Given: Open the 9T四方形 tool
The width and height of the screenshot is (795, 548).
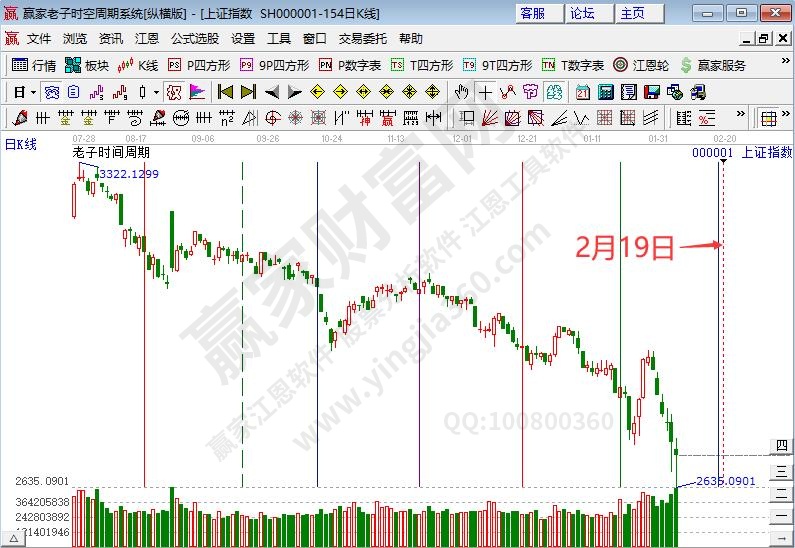Looking at the screenshot, I should [x=497, y=65].
